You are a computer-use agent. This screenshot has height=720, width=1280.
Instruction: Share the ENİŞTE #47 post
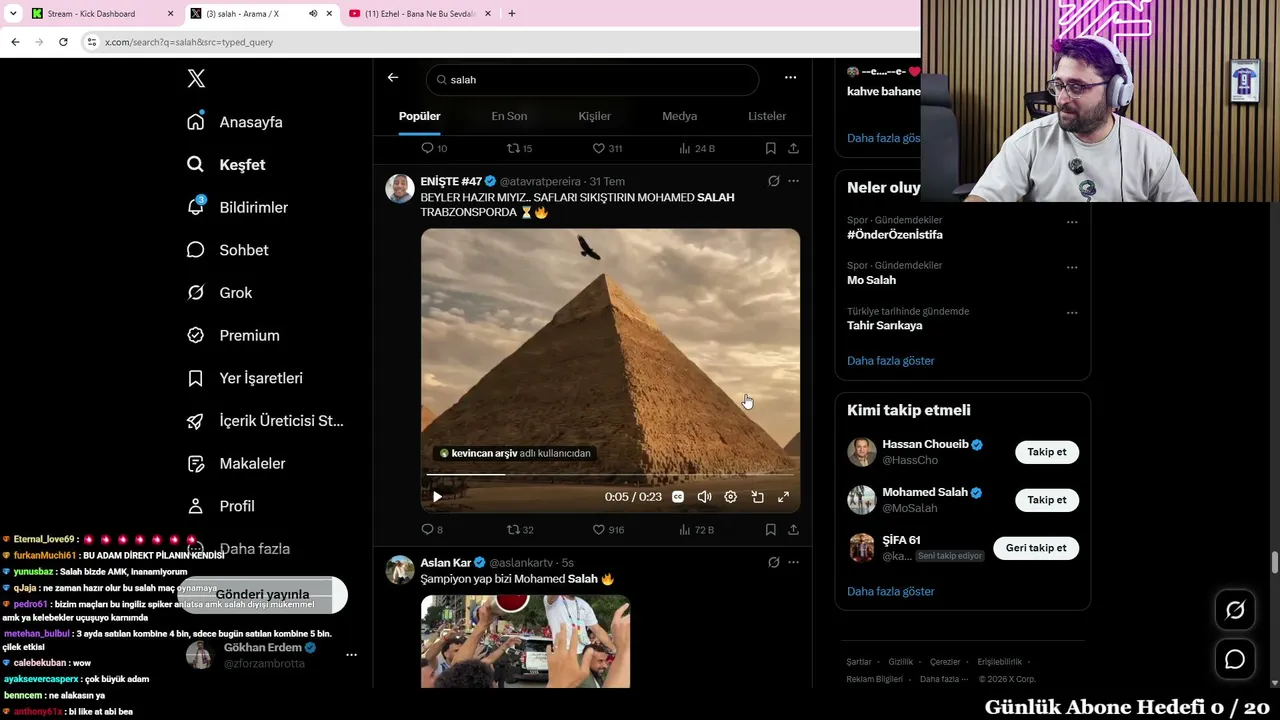(793, 530)
